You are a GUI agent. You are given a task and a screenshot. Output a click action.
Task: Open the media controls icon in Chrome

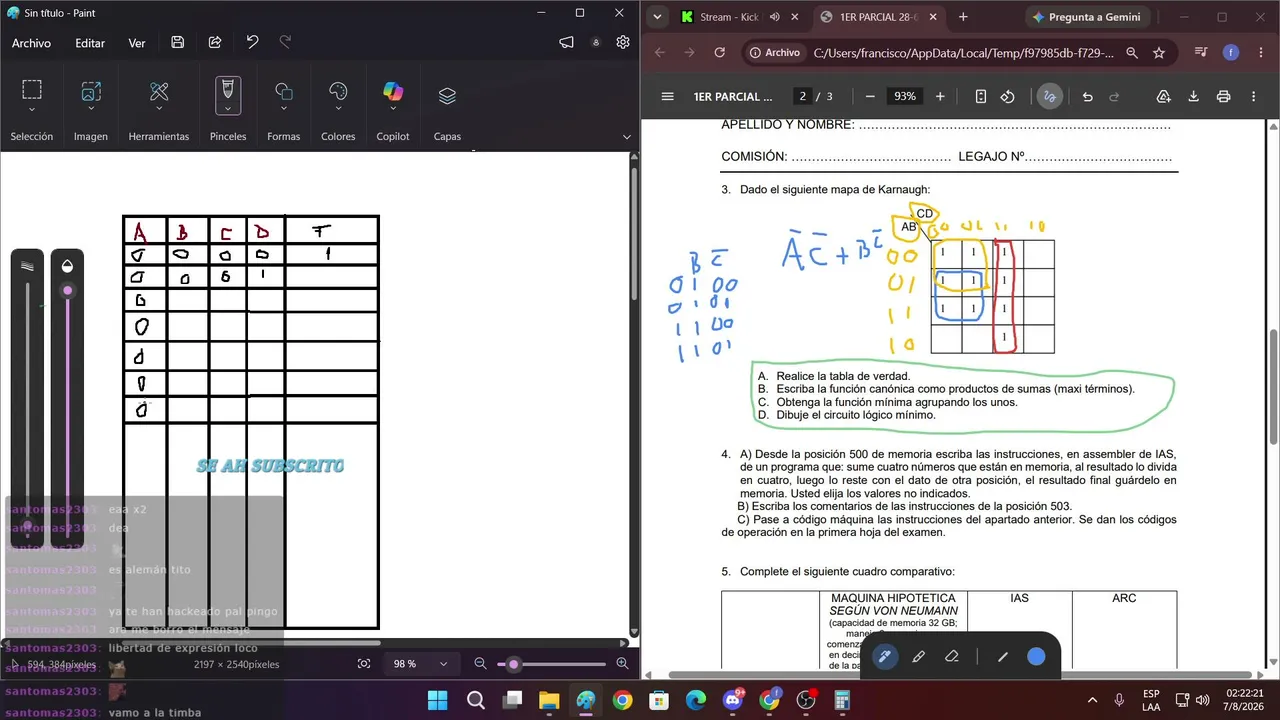(1201, 53)
